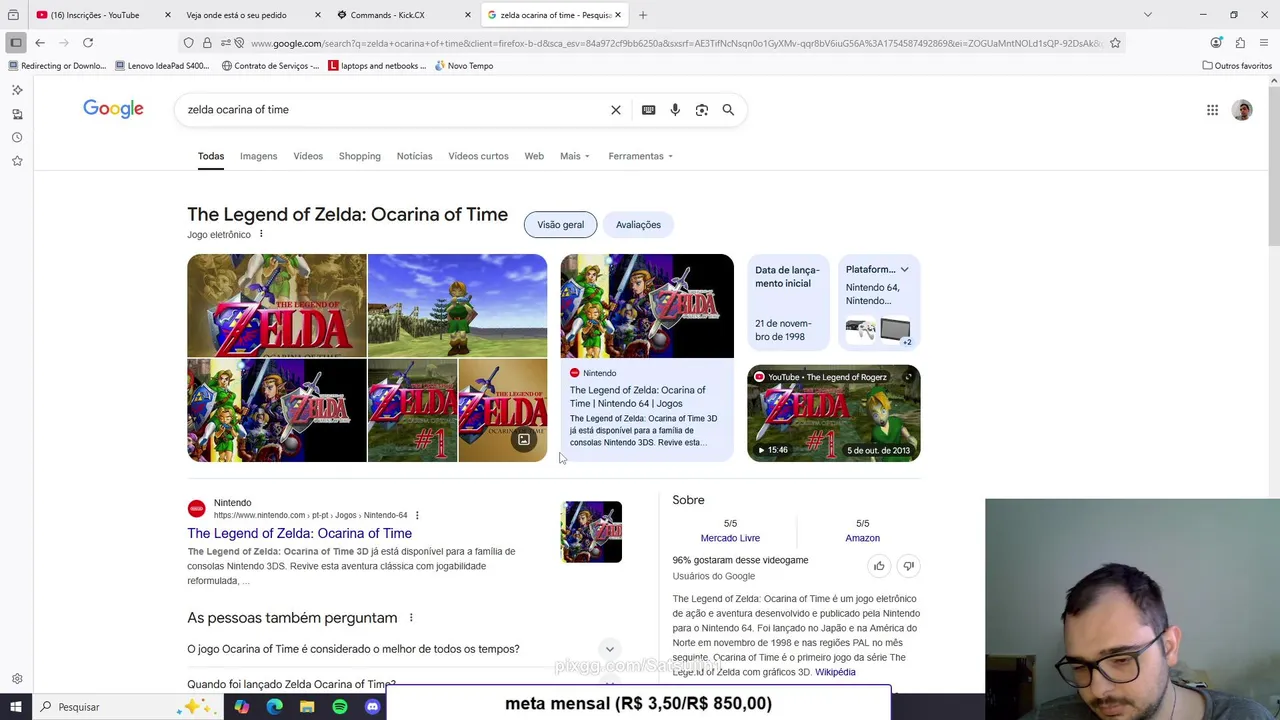Expand the Mais search filter dropdown
Image resolution: width=1280 pixels, height=720 pixels.
(575, 156)
